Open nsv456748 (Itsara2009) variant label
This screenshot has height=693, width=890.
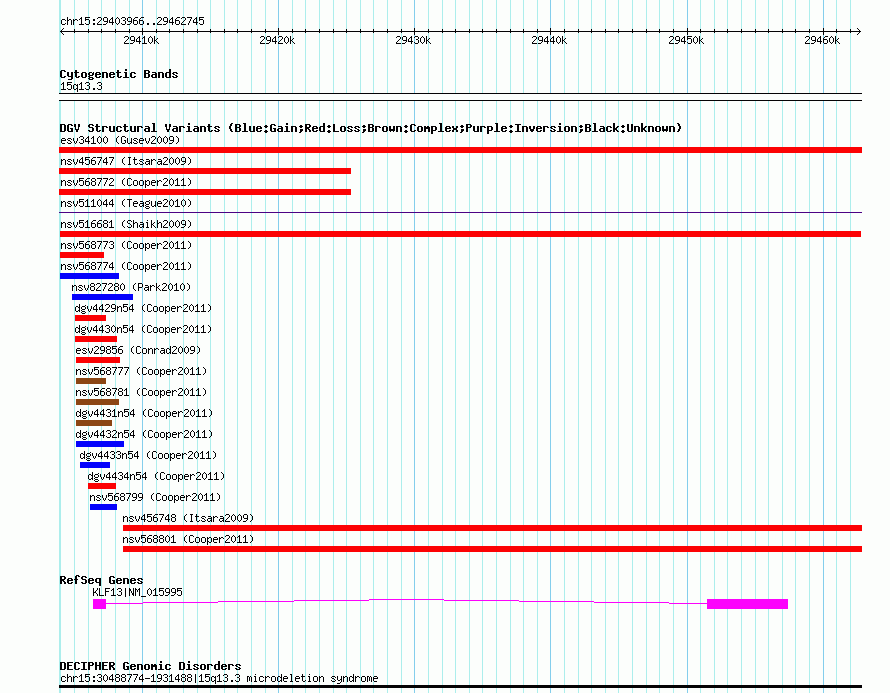tap(188, 518)
